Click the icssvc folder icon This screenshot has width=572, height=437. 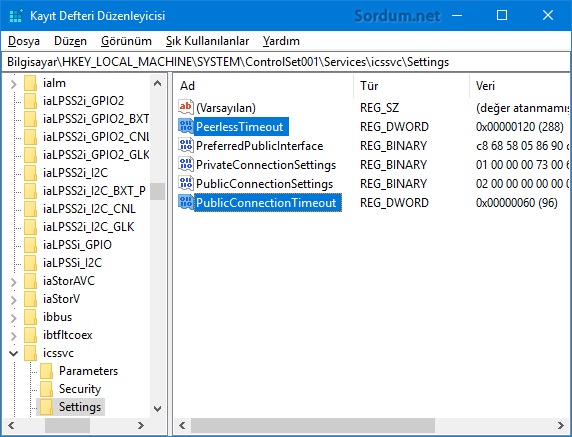click(x=30, y=353)
